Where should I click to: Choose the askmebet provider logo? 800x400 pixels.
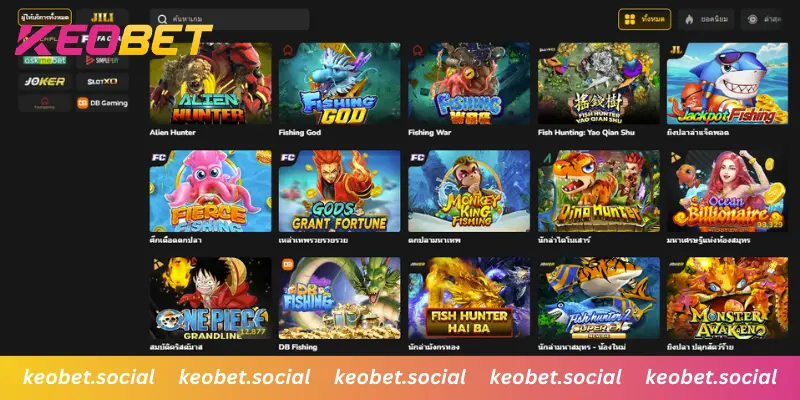(x=45, y=60)
